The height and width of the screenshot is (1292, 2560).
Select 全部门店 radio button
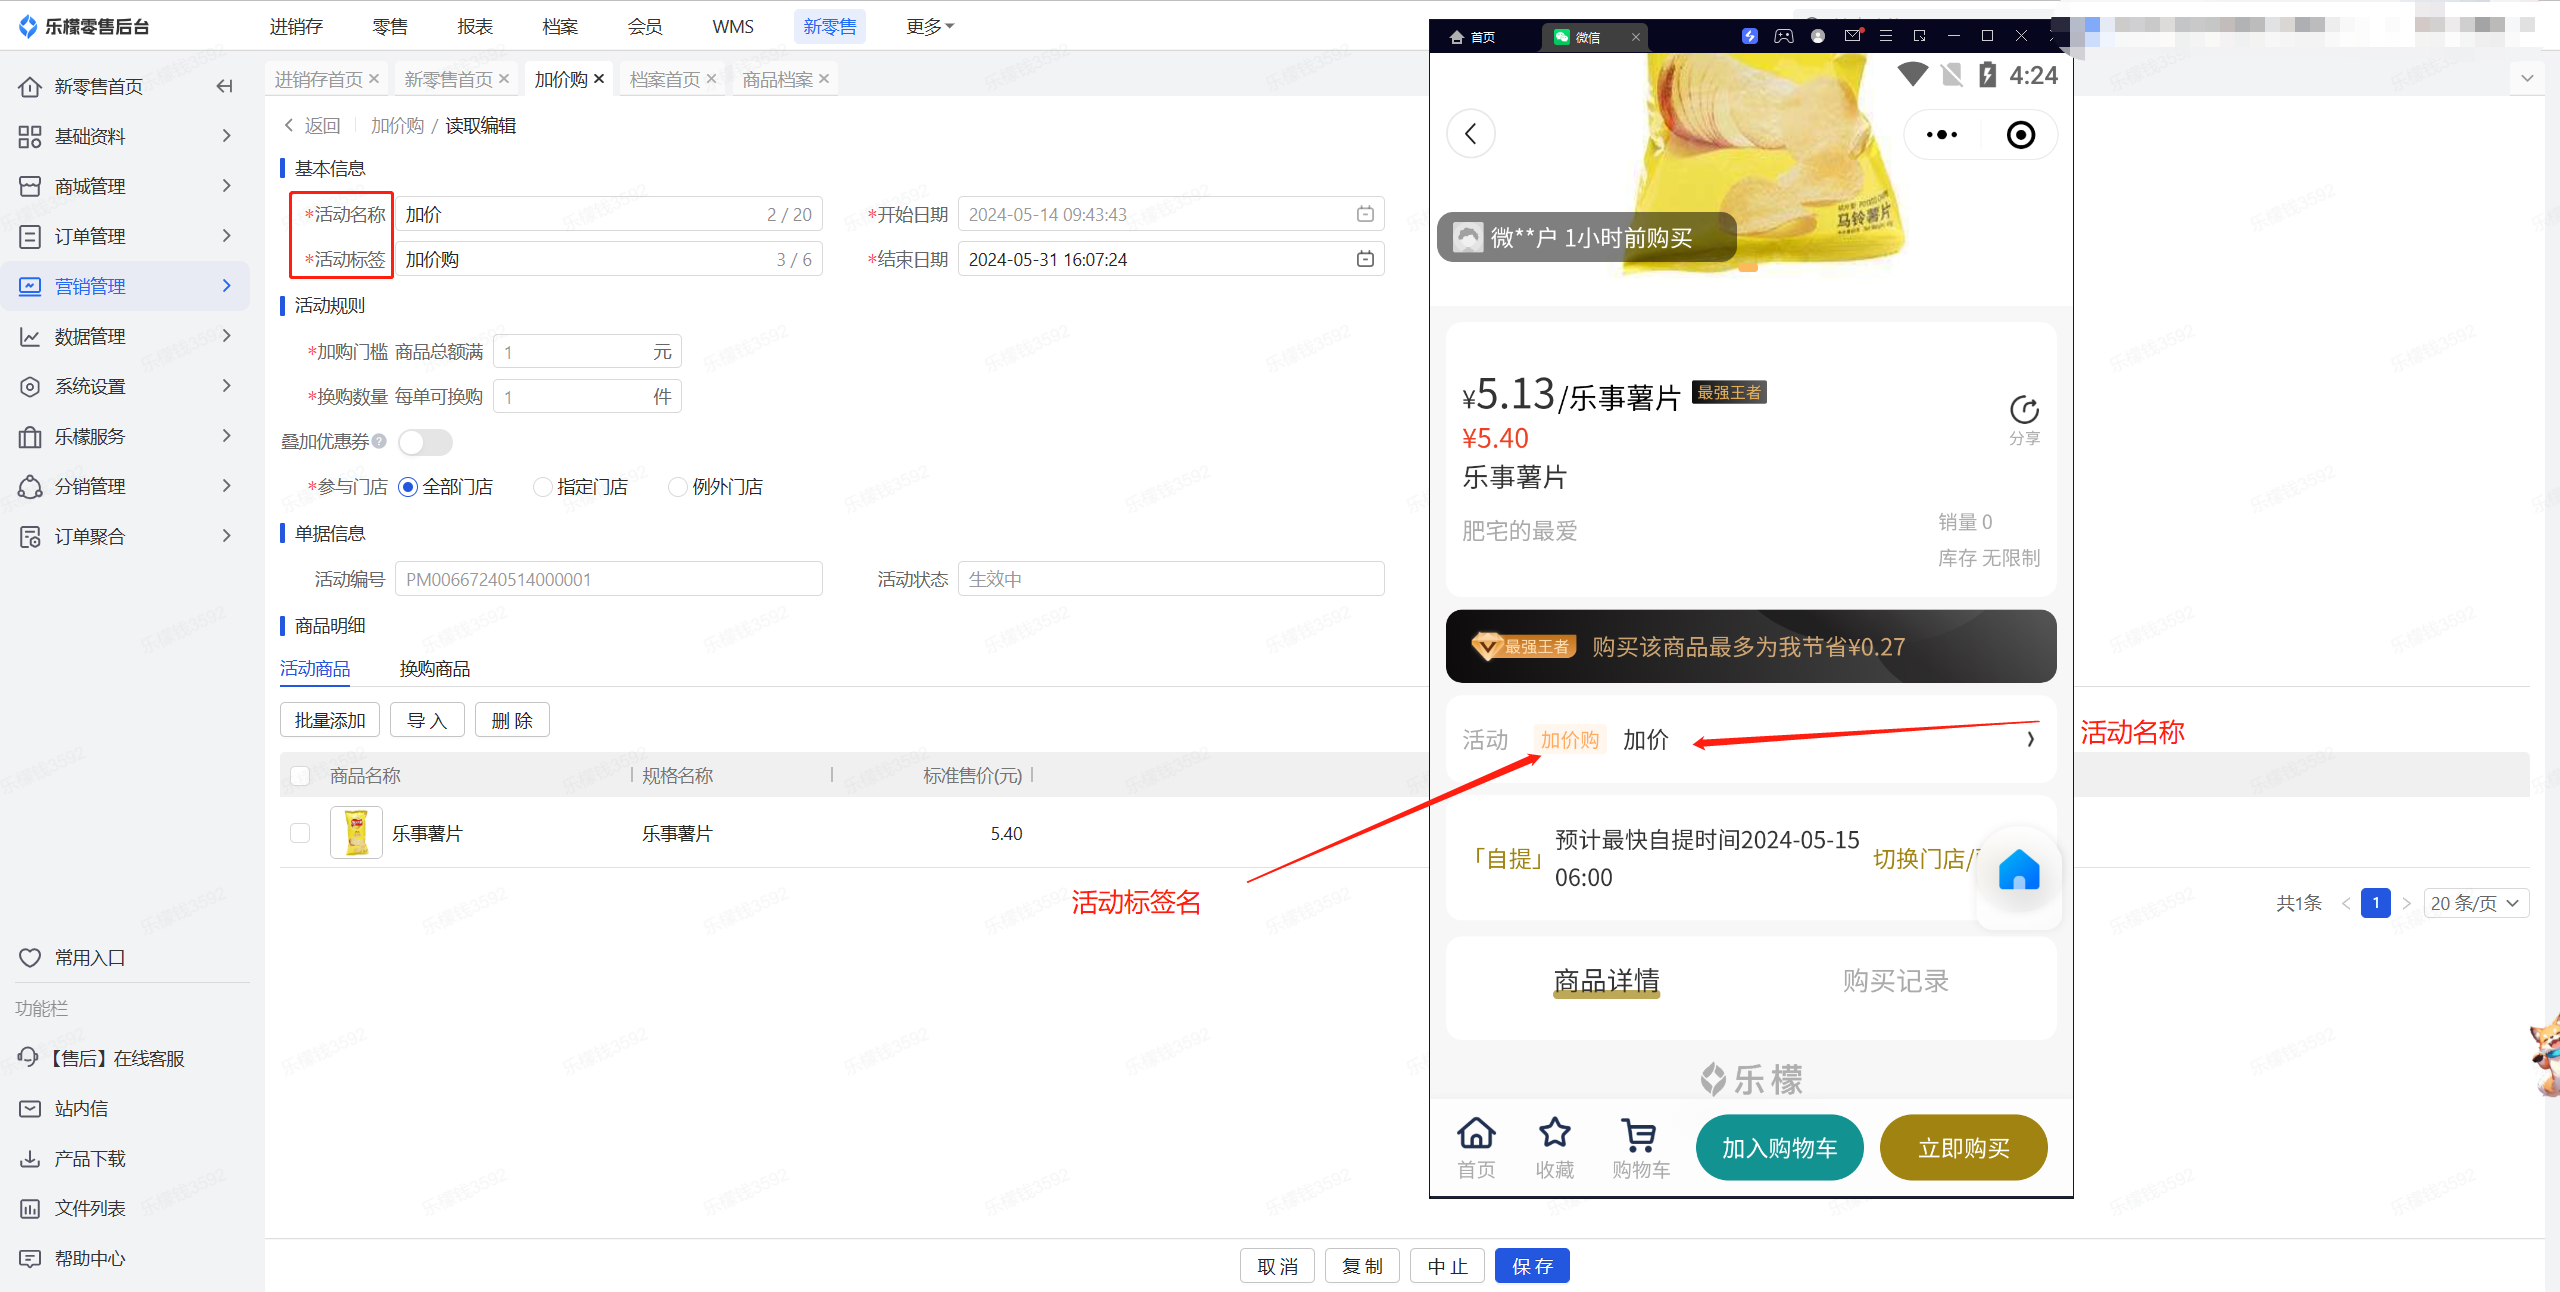click(408, 487)
